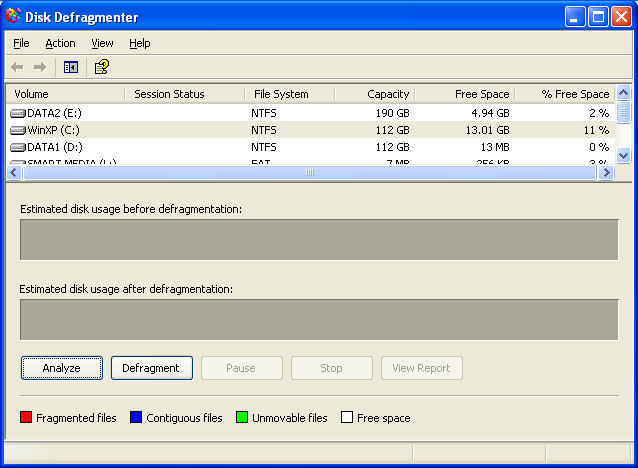The width and height of the screenshot is (638, 468).
Task: Click the blue Contiguous files swatch
Action: click(x=136, y=417)
